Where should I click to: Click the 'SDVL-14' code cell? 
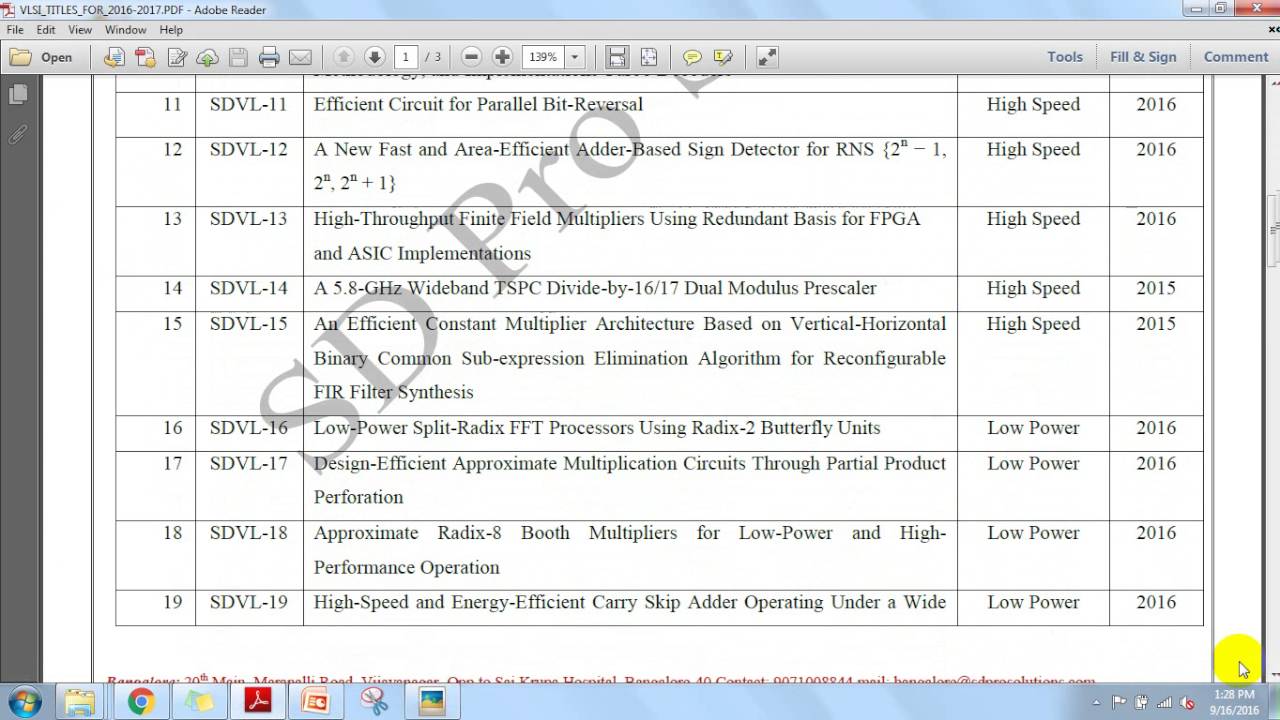coord(249,288)
